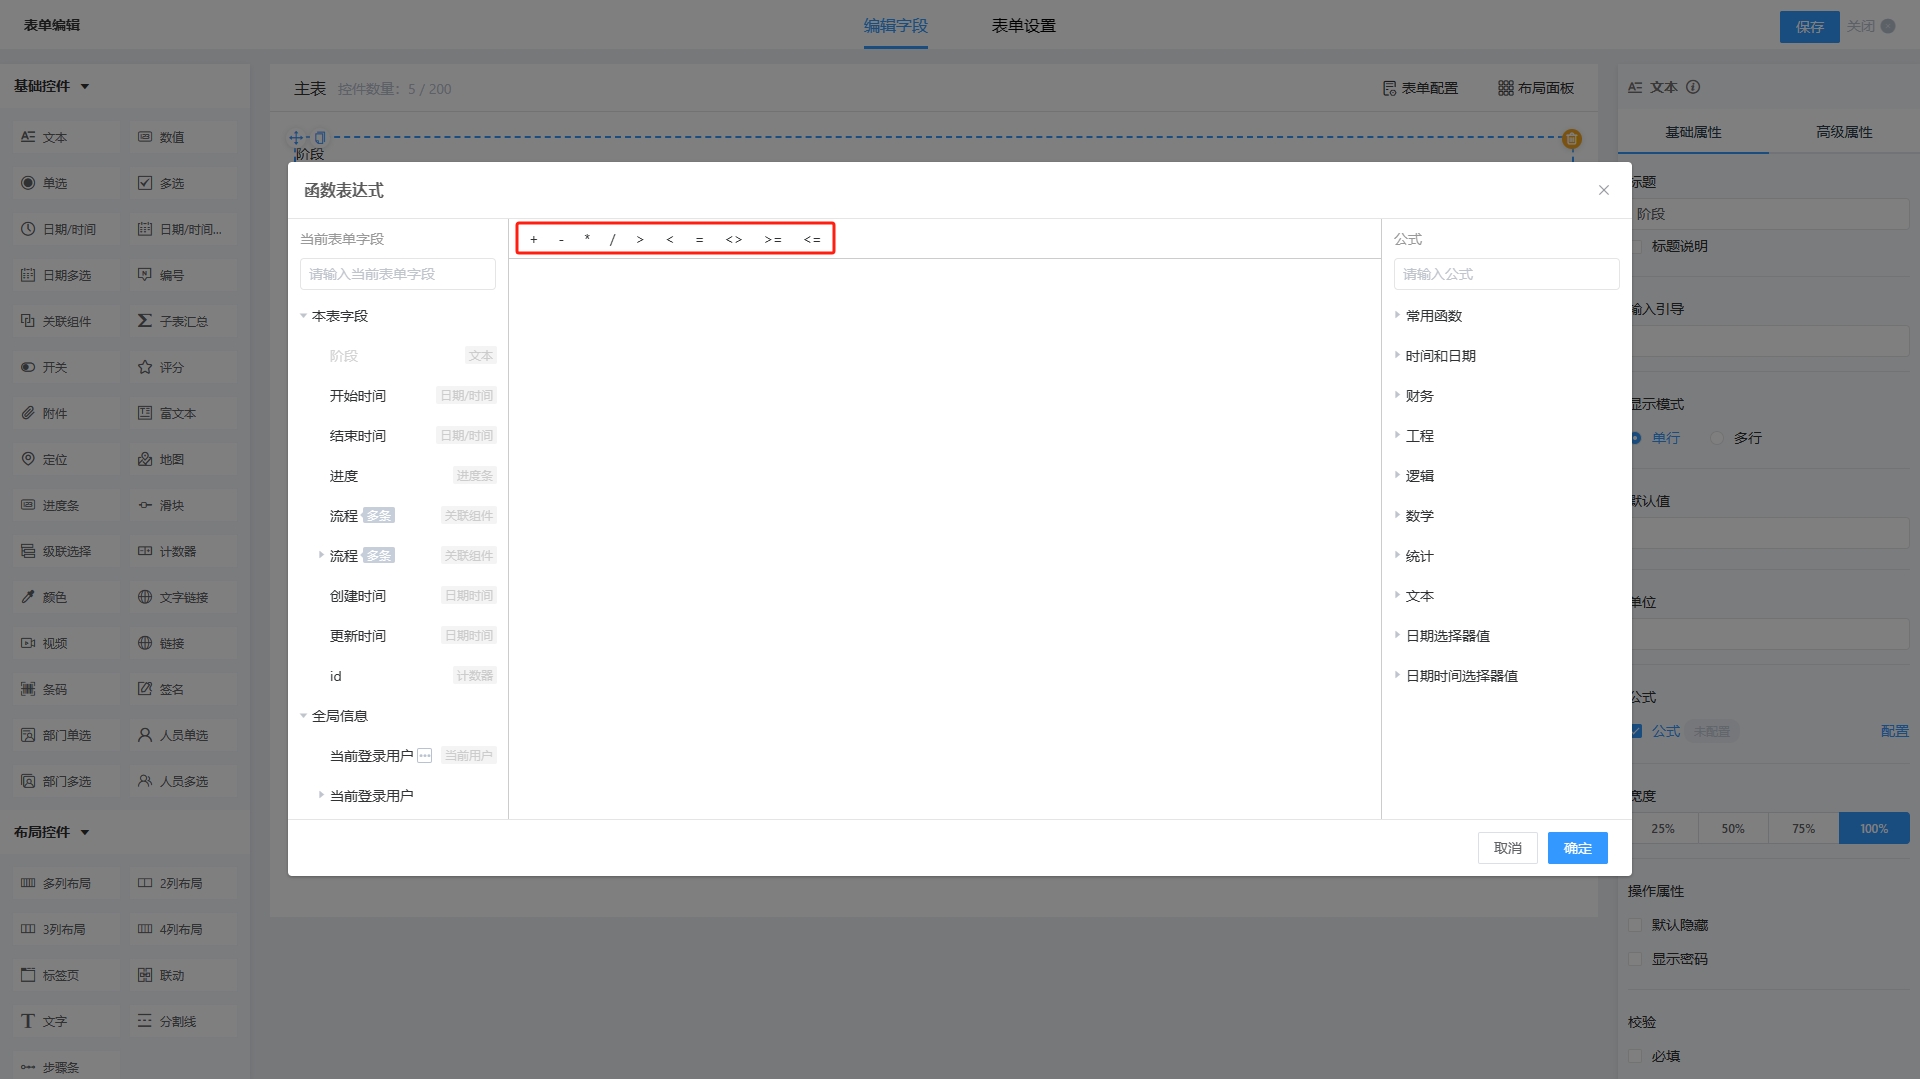
Task: Open 表单配置 settings icon
Action: 1389,88
